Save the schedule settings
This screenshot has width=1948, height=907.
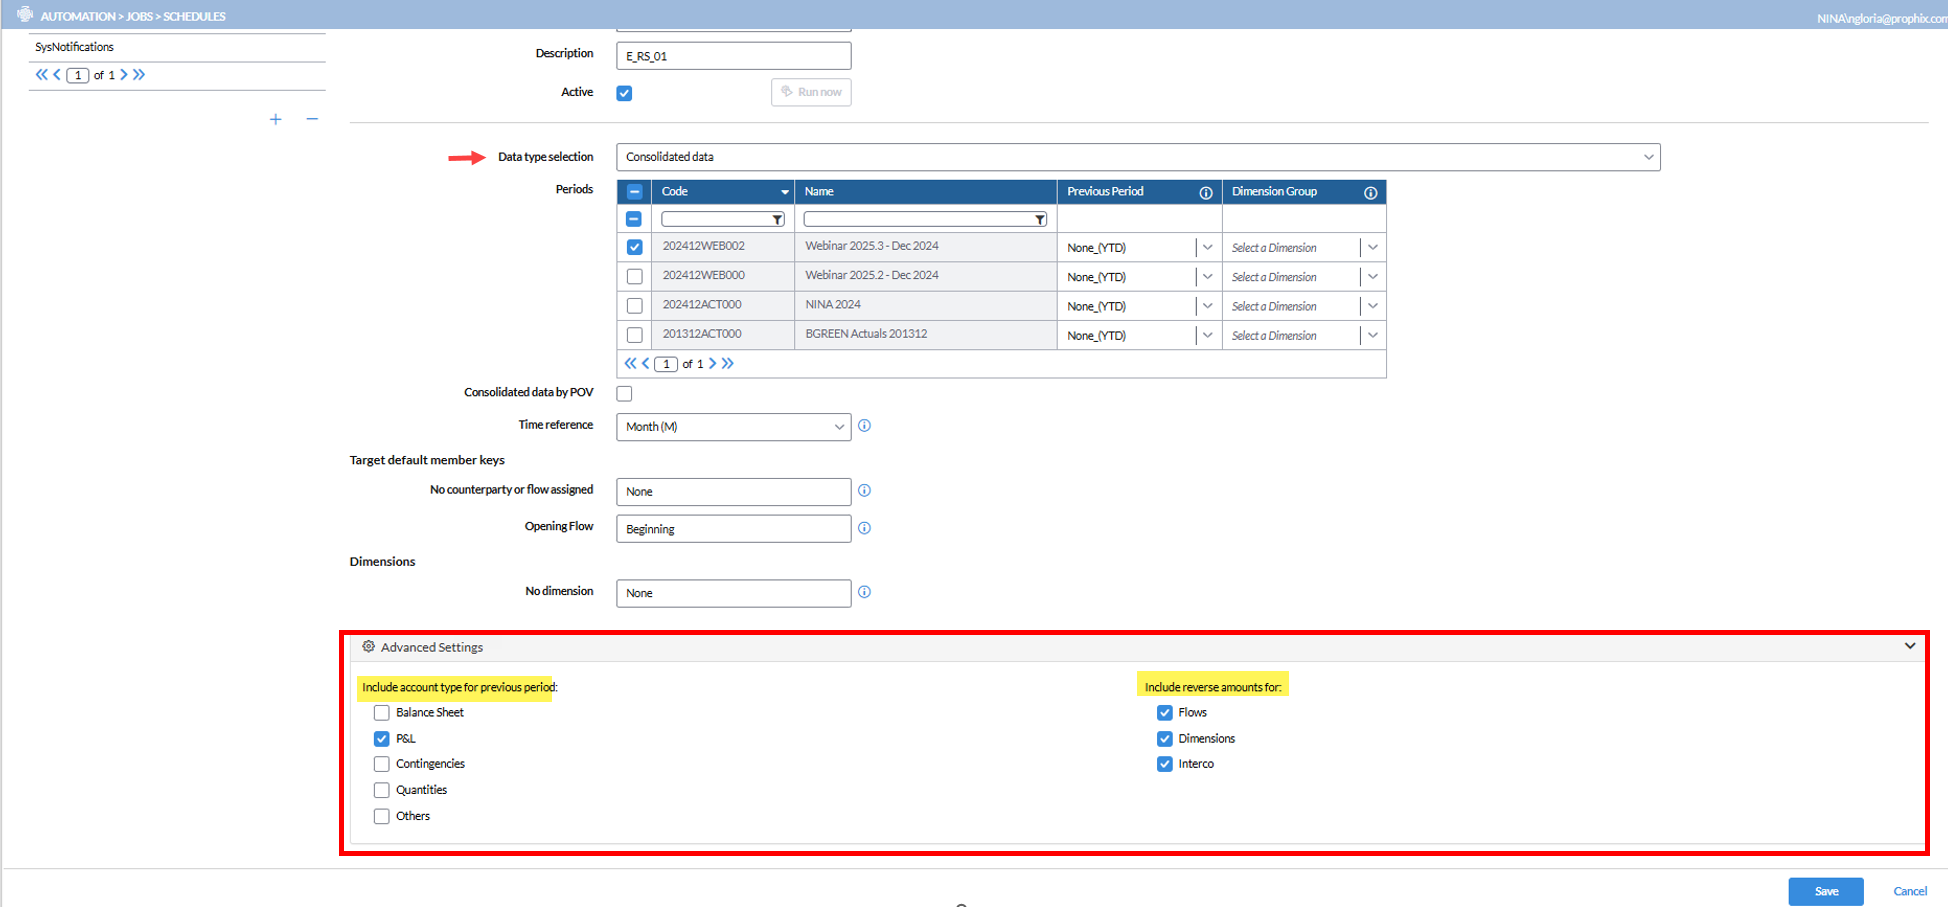1825,891
